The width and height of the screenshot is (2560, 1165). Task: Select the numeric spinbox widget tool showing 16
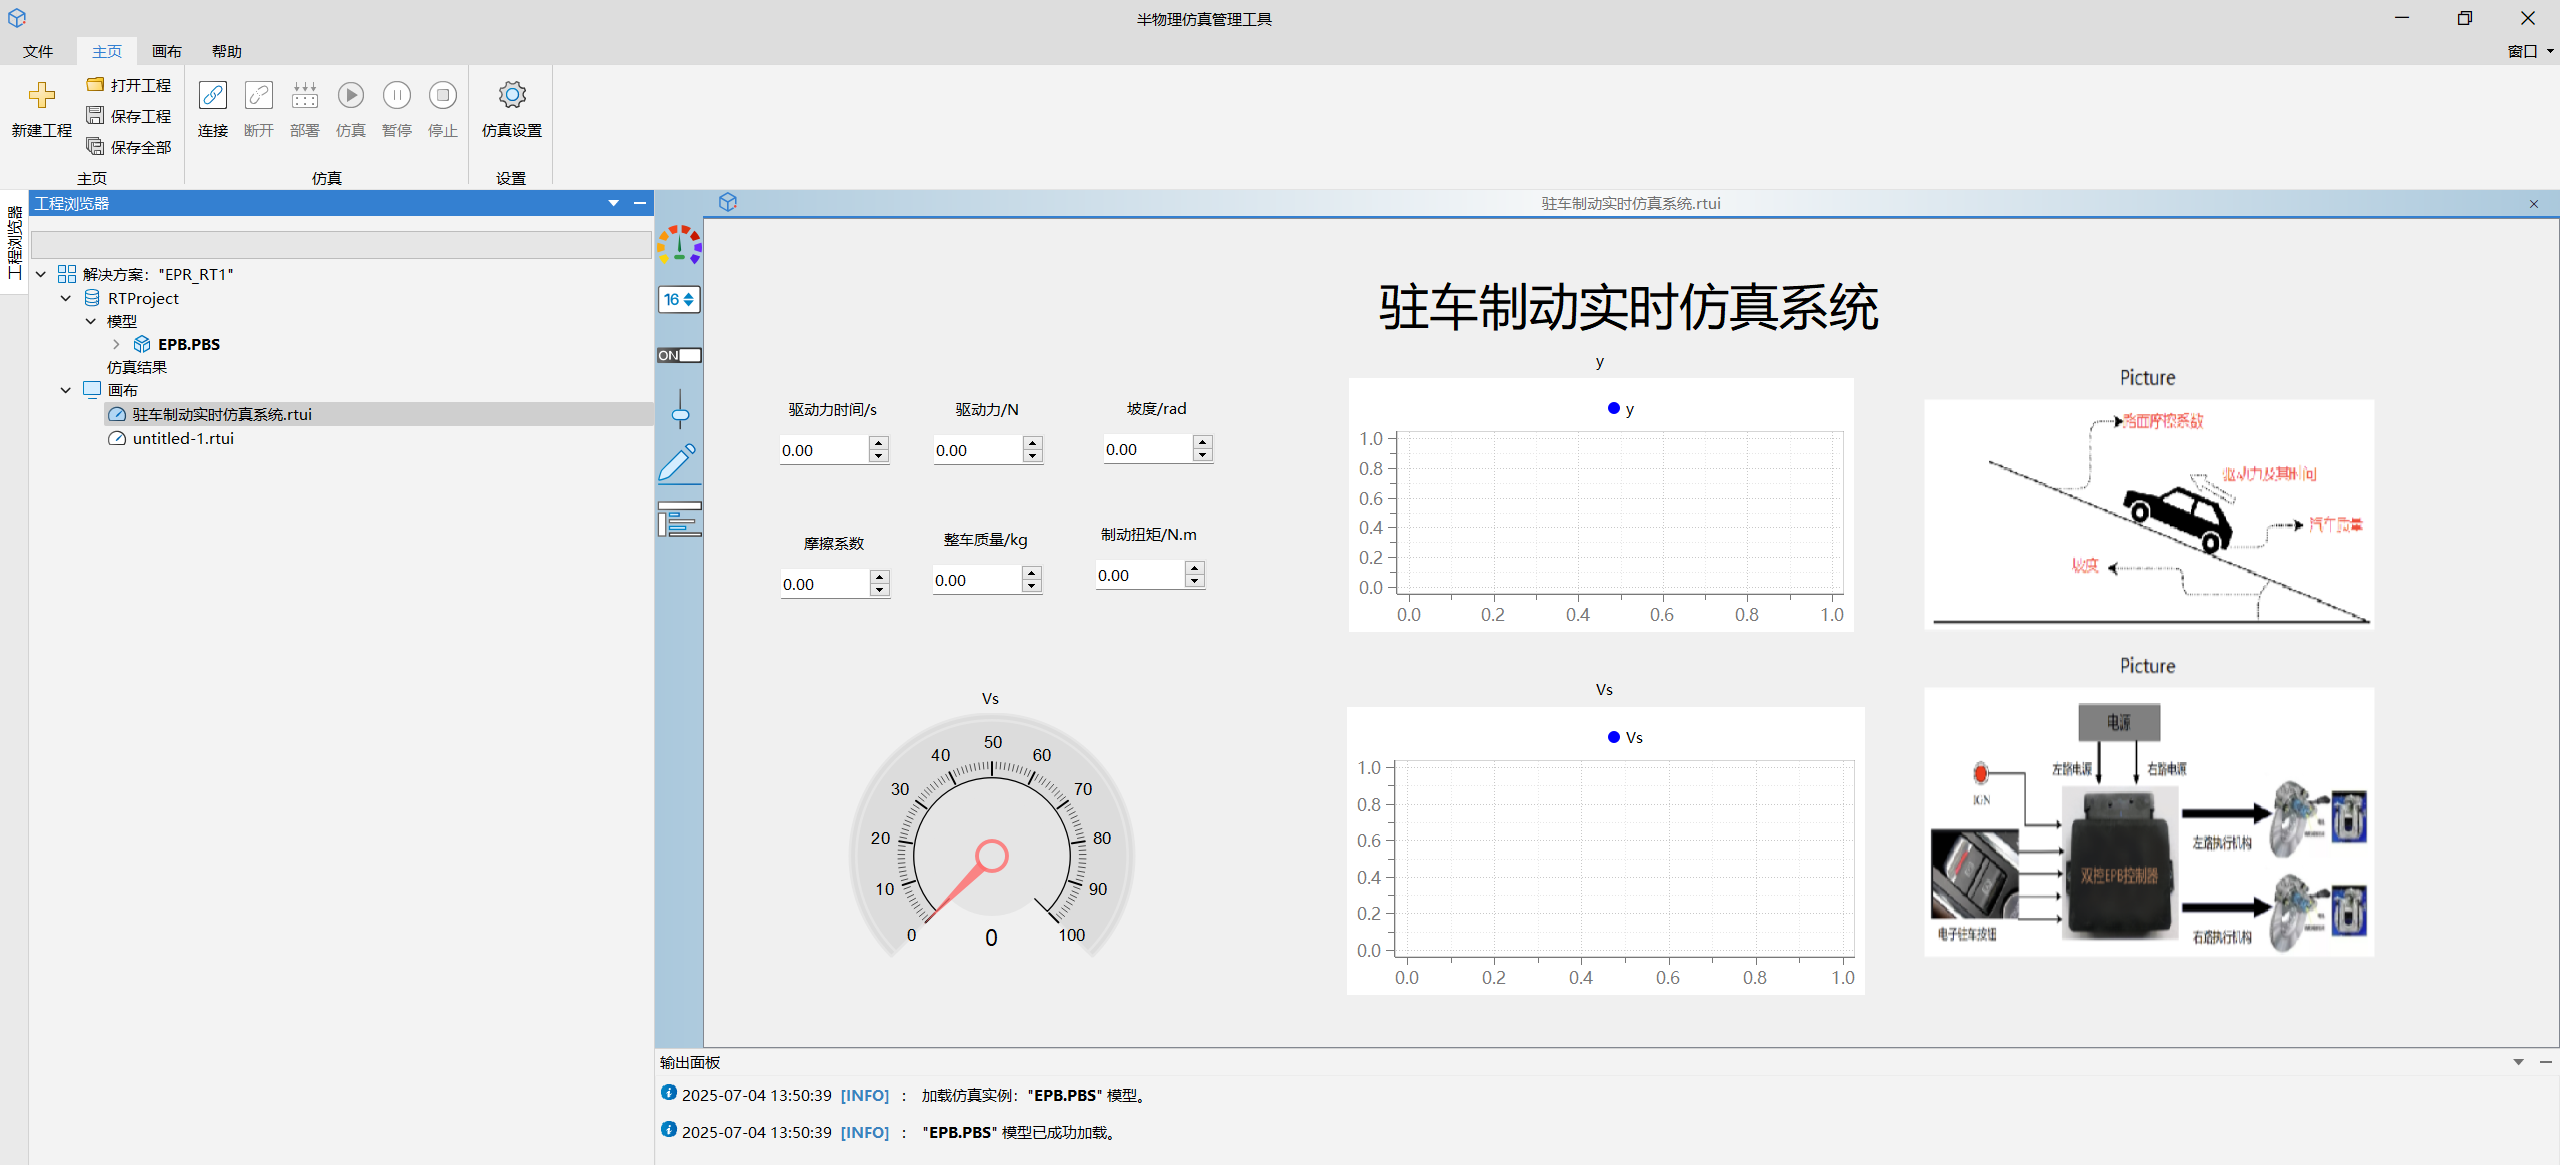pyautogui.click(x=680, y=299)
